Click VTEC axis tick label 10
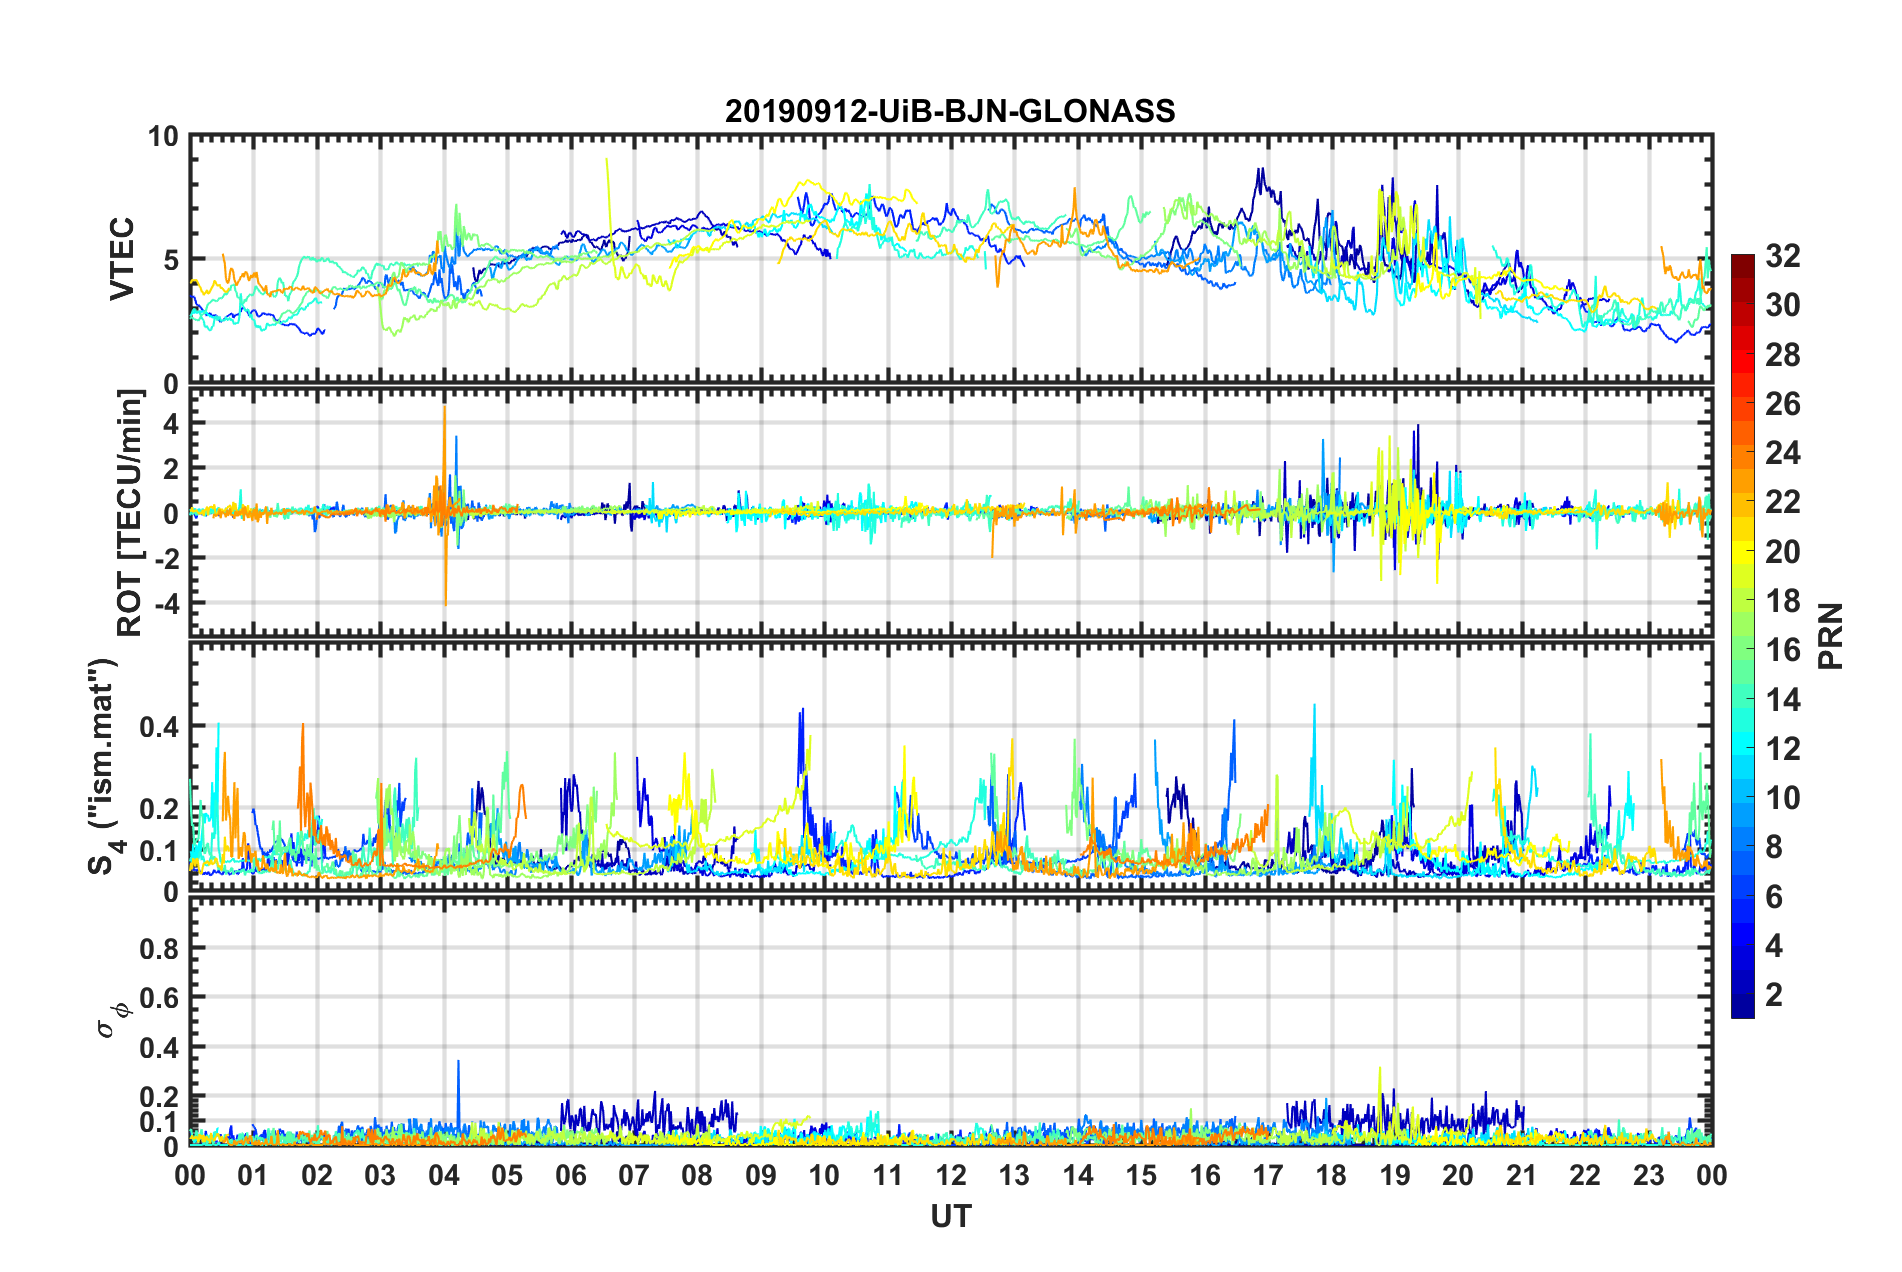The image size is (1902, 1272). coord(163,136)
